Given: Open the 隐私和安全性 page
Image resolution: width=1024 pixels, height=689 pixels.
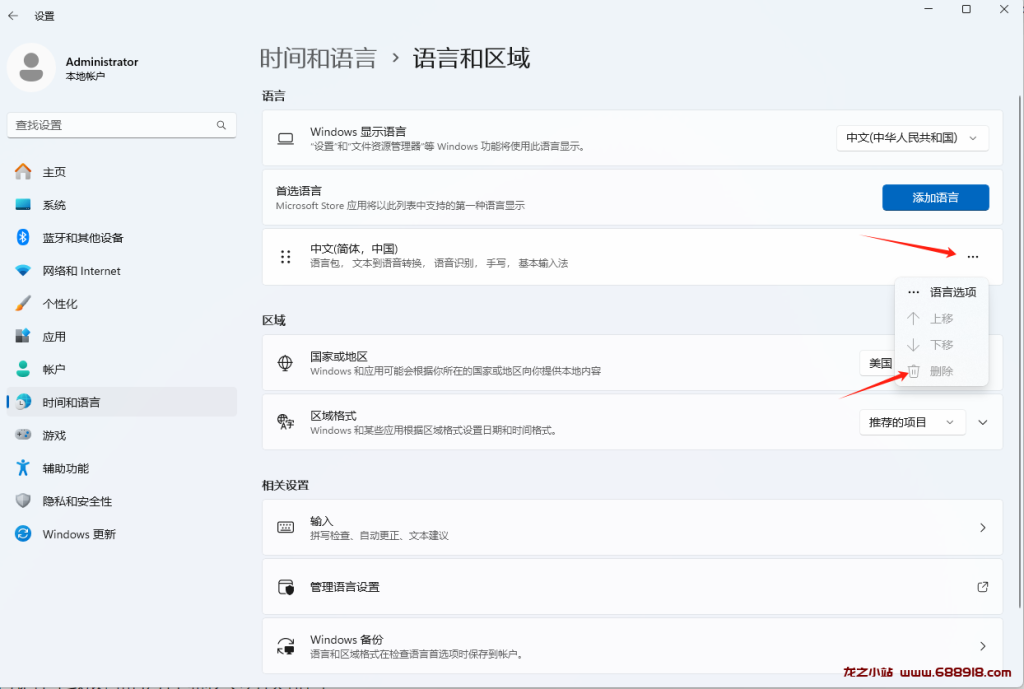Looking at the screenshot, I should 121,501.
